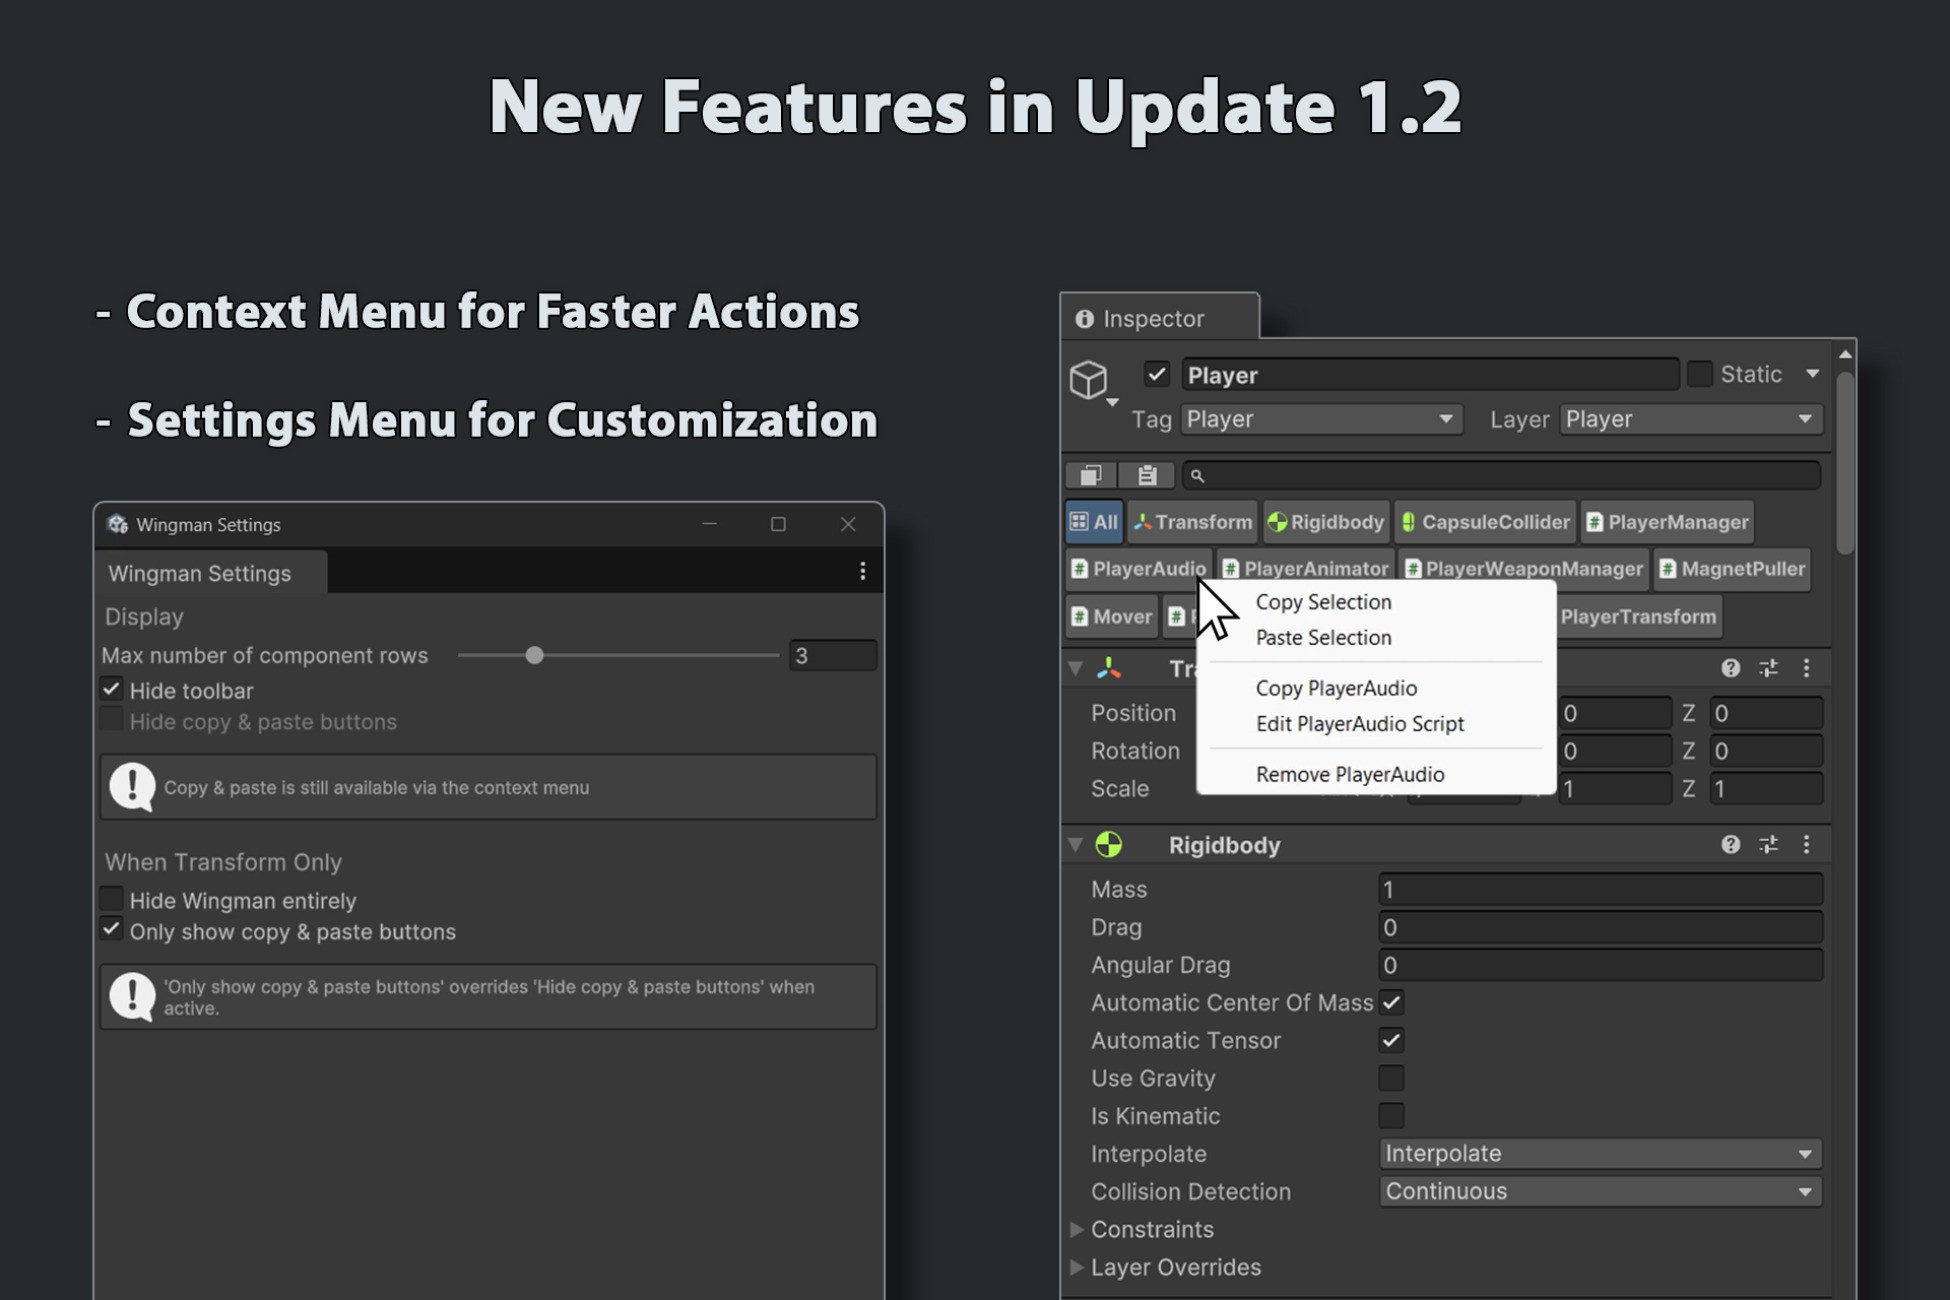Expand the Constraints foldout

[x=1077, y=1229]
